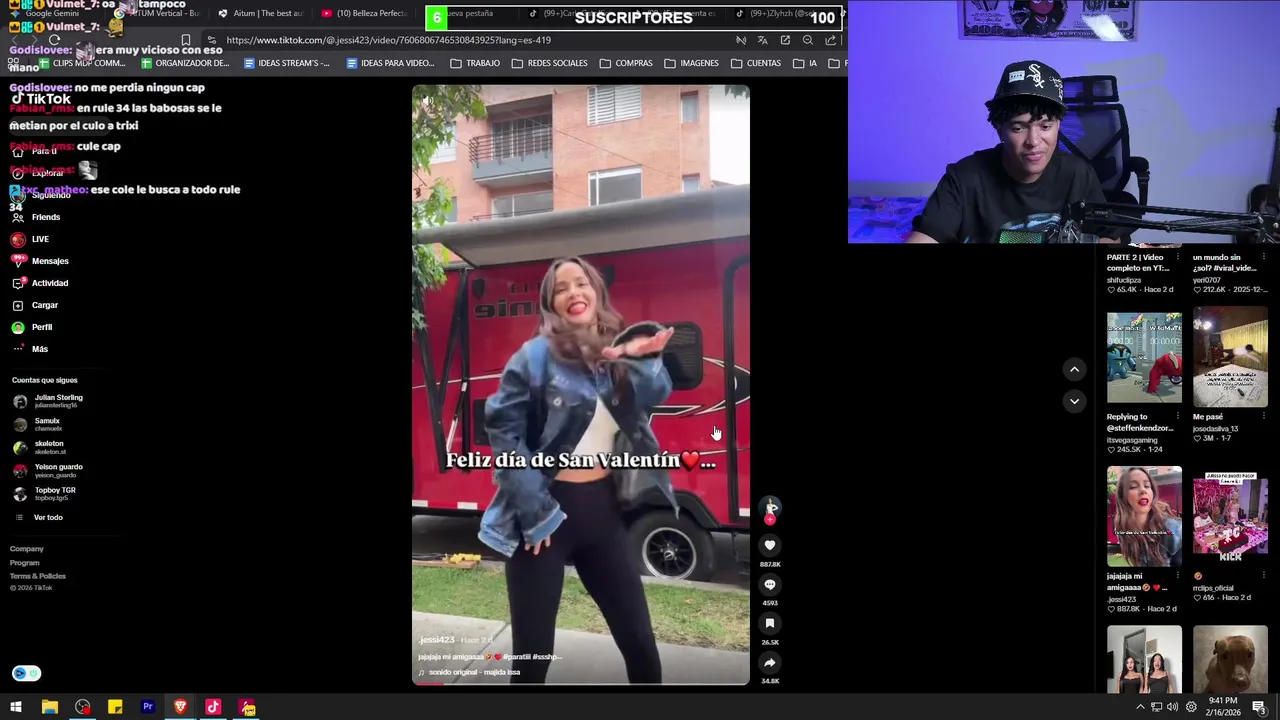Open followed account Yeison guardo

[48, 470]
